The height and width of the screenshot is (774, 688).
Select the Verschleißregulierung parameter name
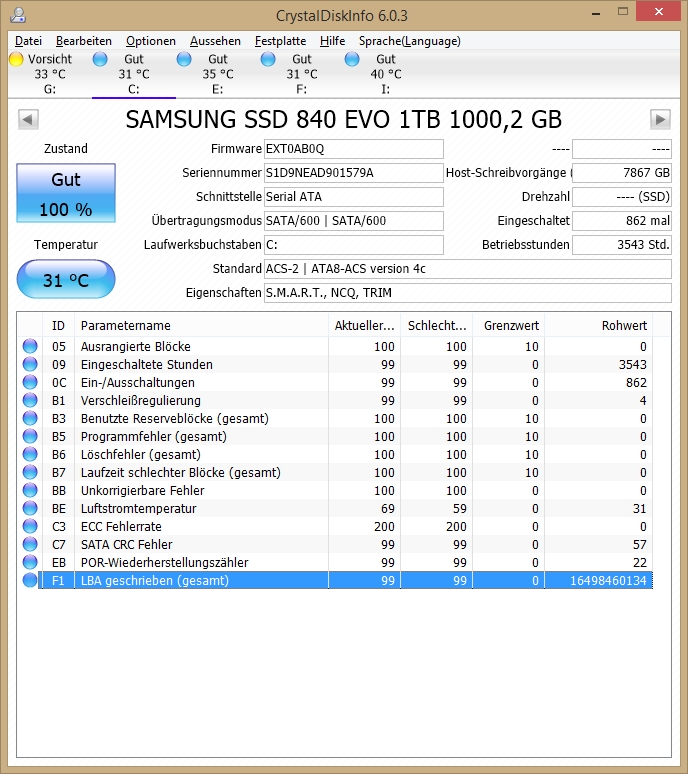[x=141, y=400]
